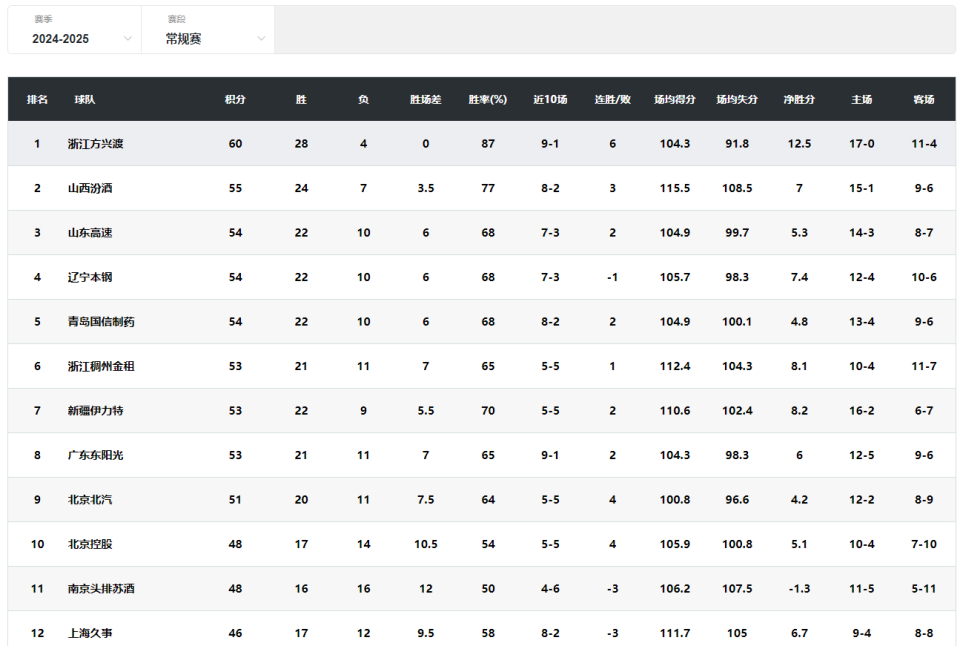Open team 浙江方兴渡

click(96, 144)
